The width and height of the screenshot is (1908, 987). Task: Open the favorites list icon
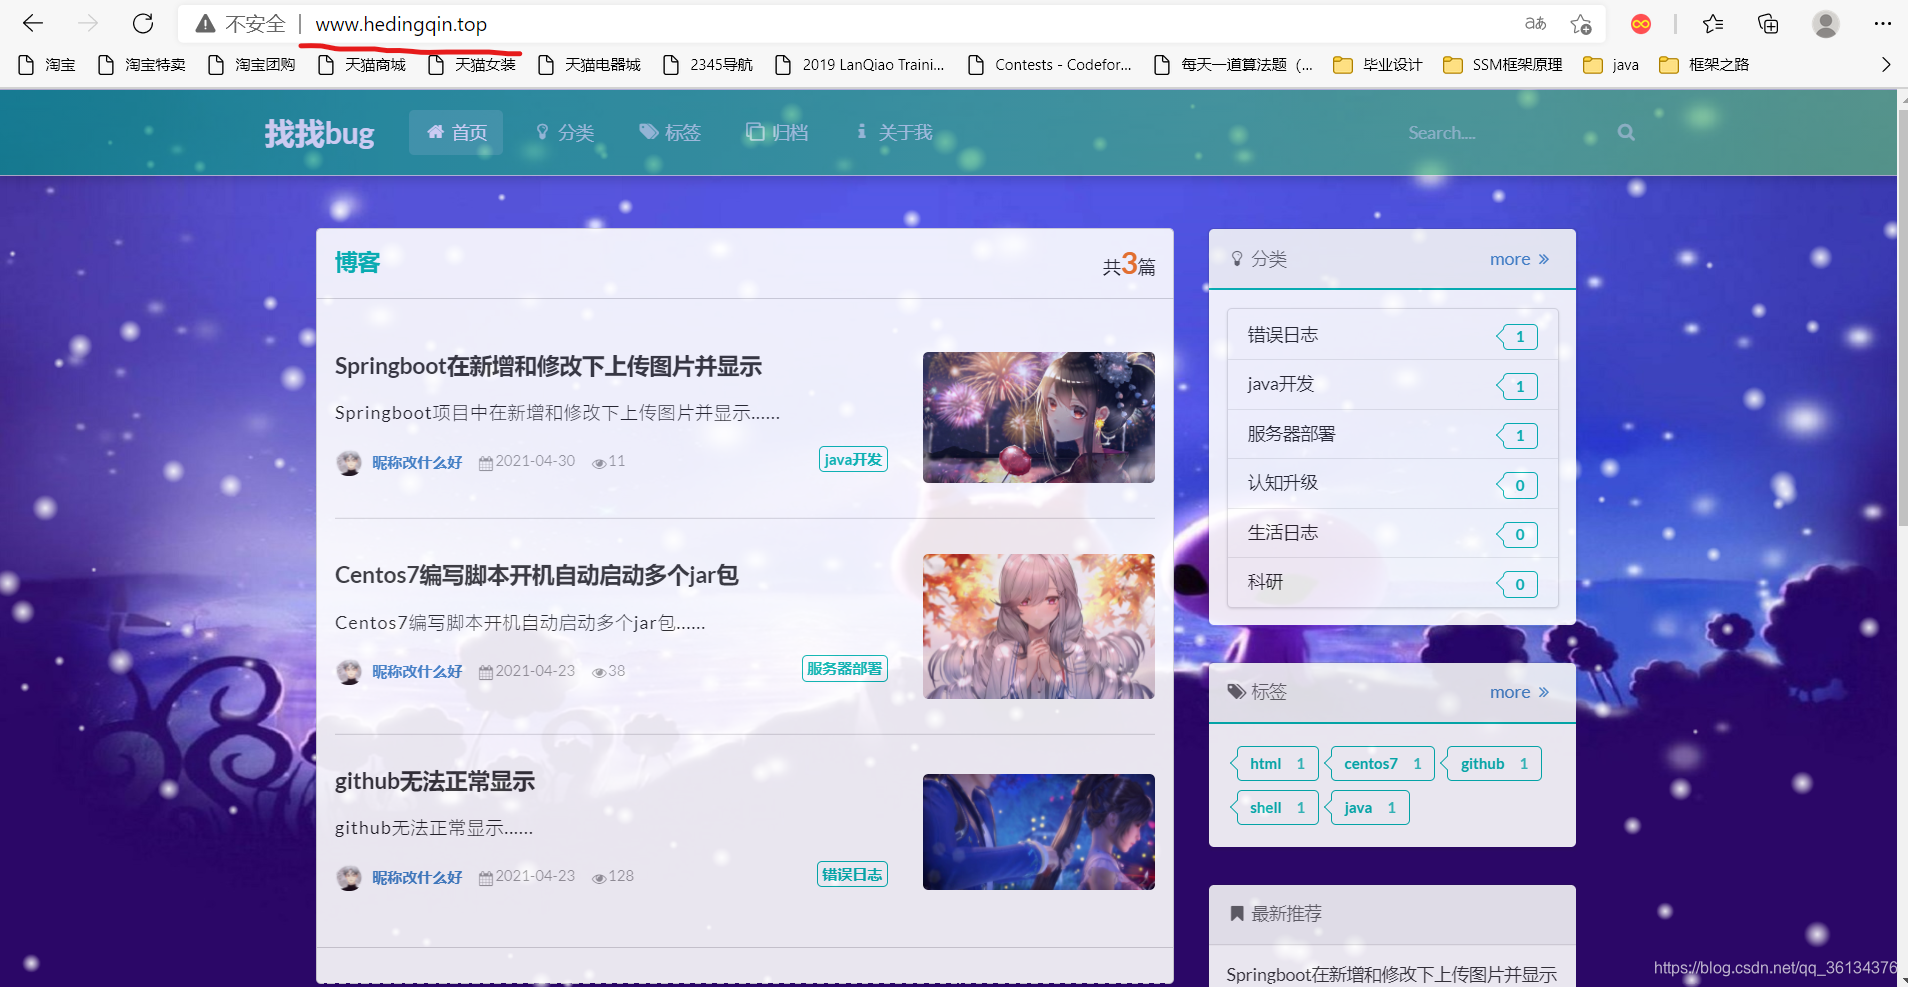1713,24
